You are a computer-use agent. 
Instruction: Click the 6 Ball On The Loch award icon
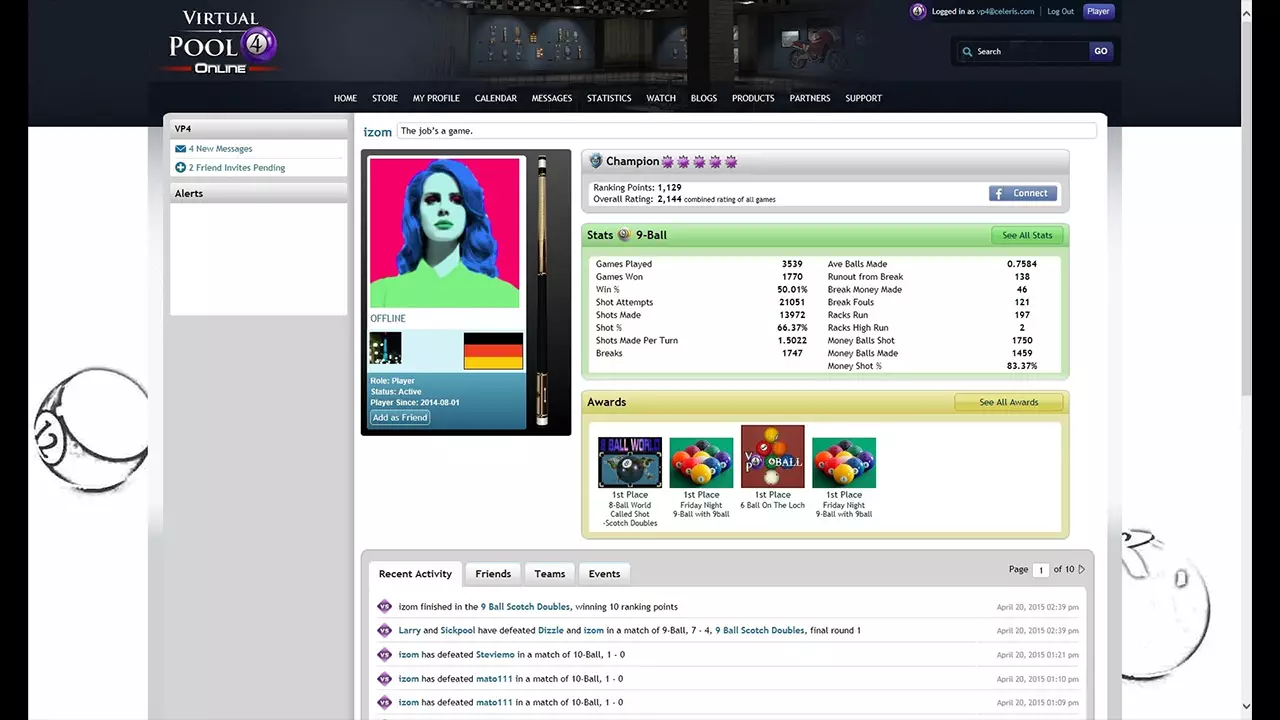pos(772,457)
